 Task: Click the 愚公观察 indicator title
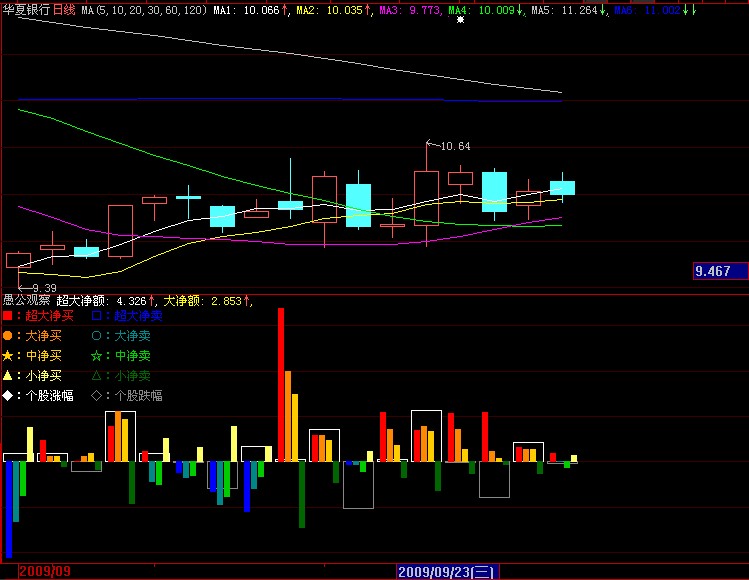pyautogui.click(x=26, y=299)
